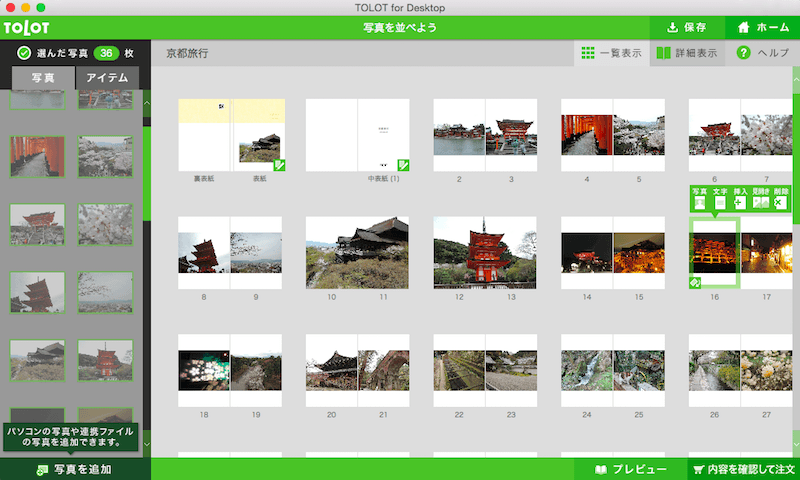Click the 保存 save button
Screen dimensions: 800x480
687,28
